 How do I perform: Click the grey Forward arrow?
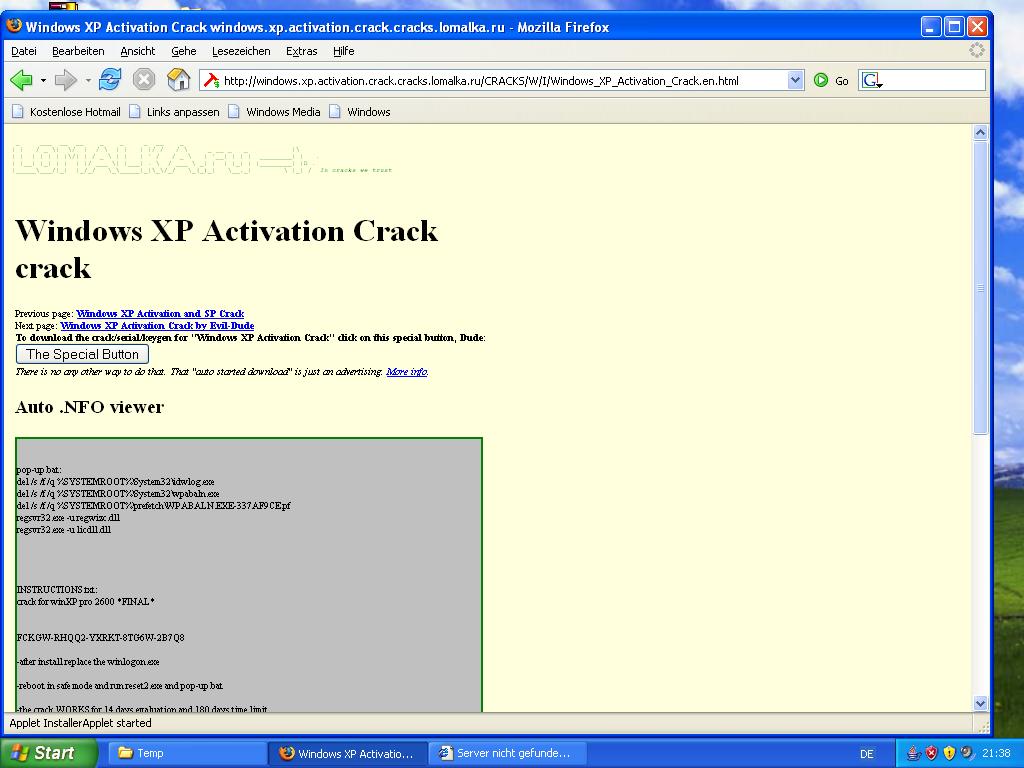(65, 80)
